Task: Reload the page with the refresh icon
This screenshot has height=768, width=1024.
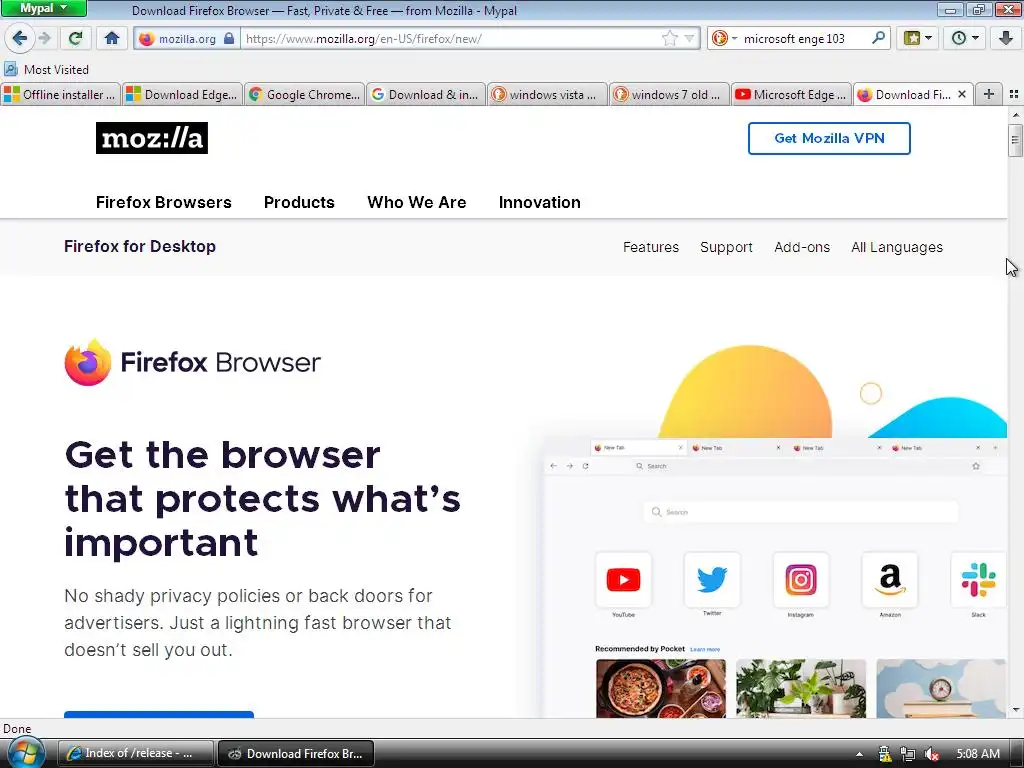Action: [x=75, y=39]
